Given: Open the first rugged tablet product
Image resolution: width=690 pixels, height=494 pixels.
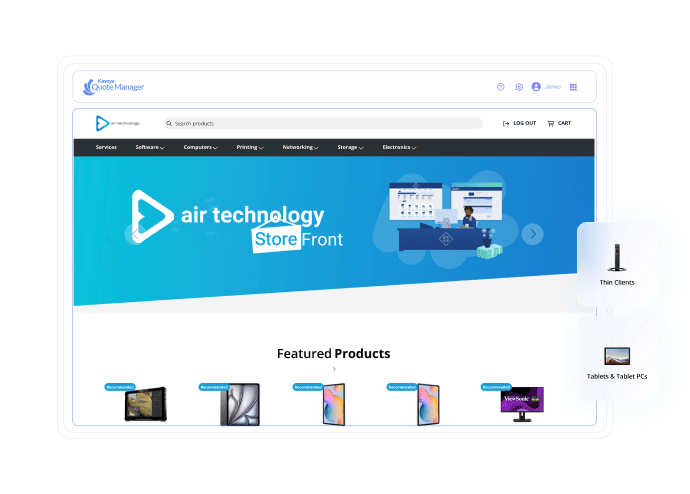Looking at the screenshot, I should pos(145,405).
